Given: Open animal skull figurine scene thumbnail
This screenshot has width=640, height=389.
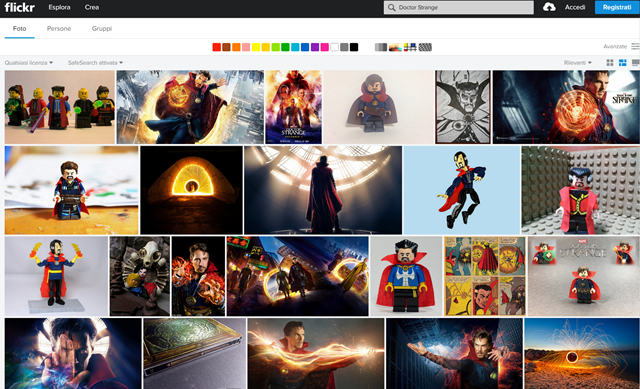Looking at the screenshot, I should pyautogui.click(x=140, y=276).
